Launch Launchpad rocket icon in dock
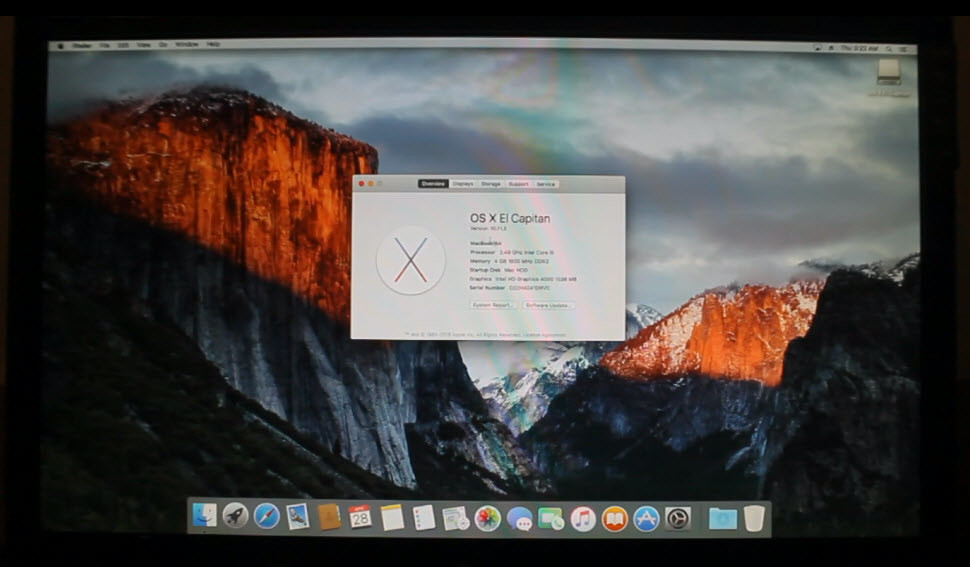Screen dimensions: 970x567 pos(235,516)
